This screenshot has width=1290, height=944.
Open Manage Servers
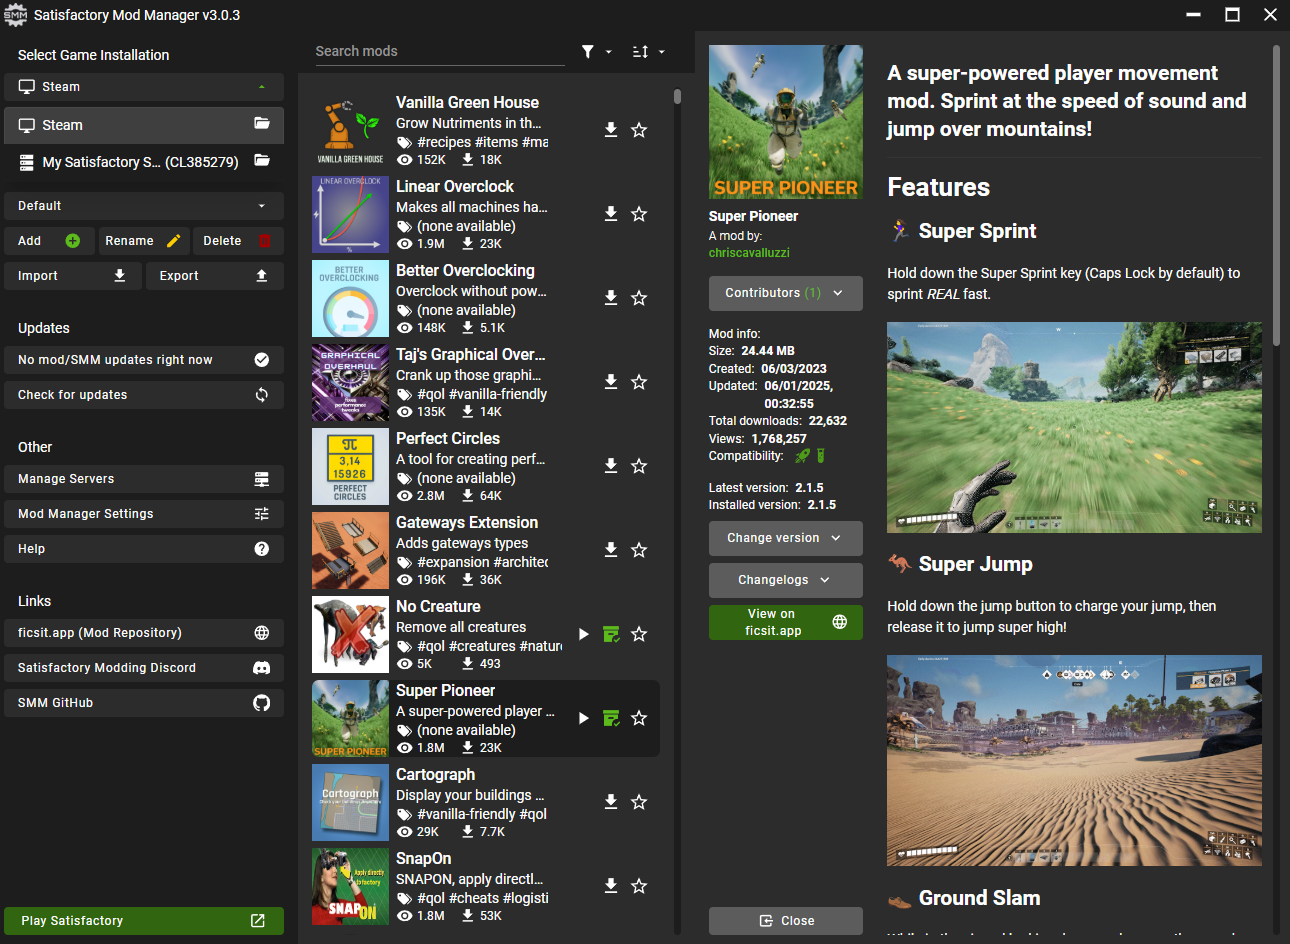coord(144,479)
